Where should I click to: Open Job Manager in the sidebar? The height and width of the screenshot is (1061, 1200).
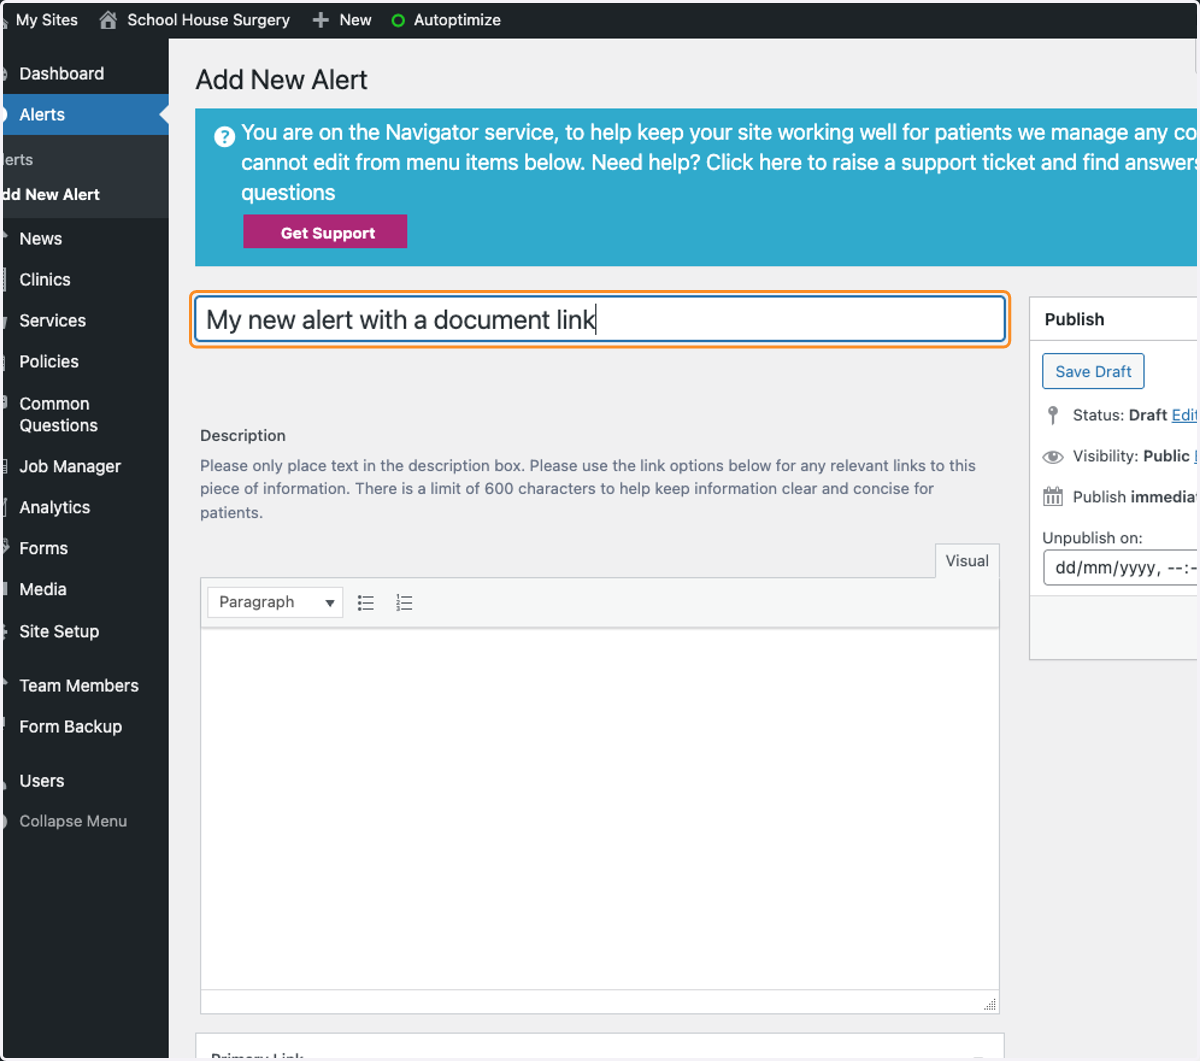[x=70, y=467]
